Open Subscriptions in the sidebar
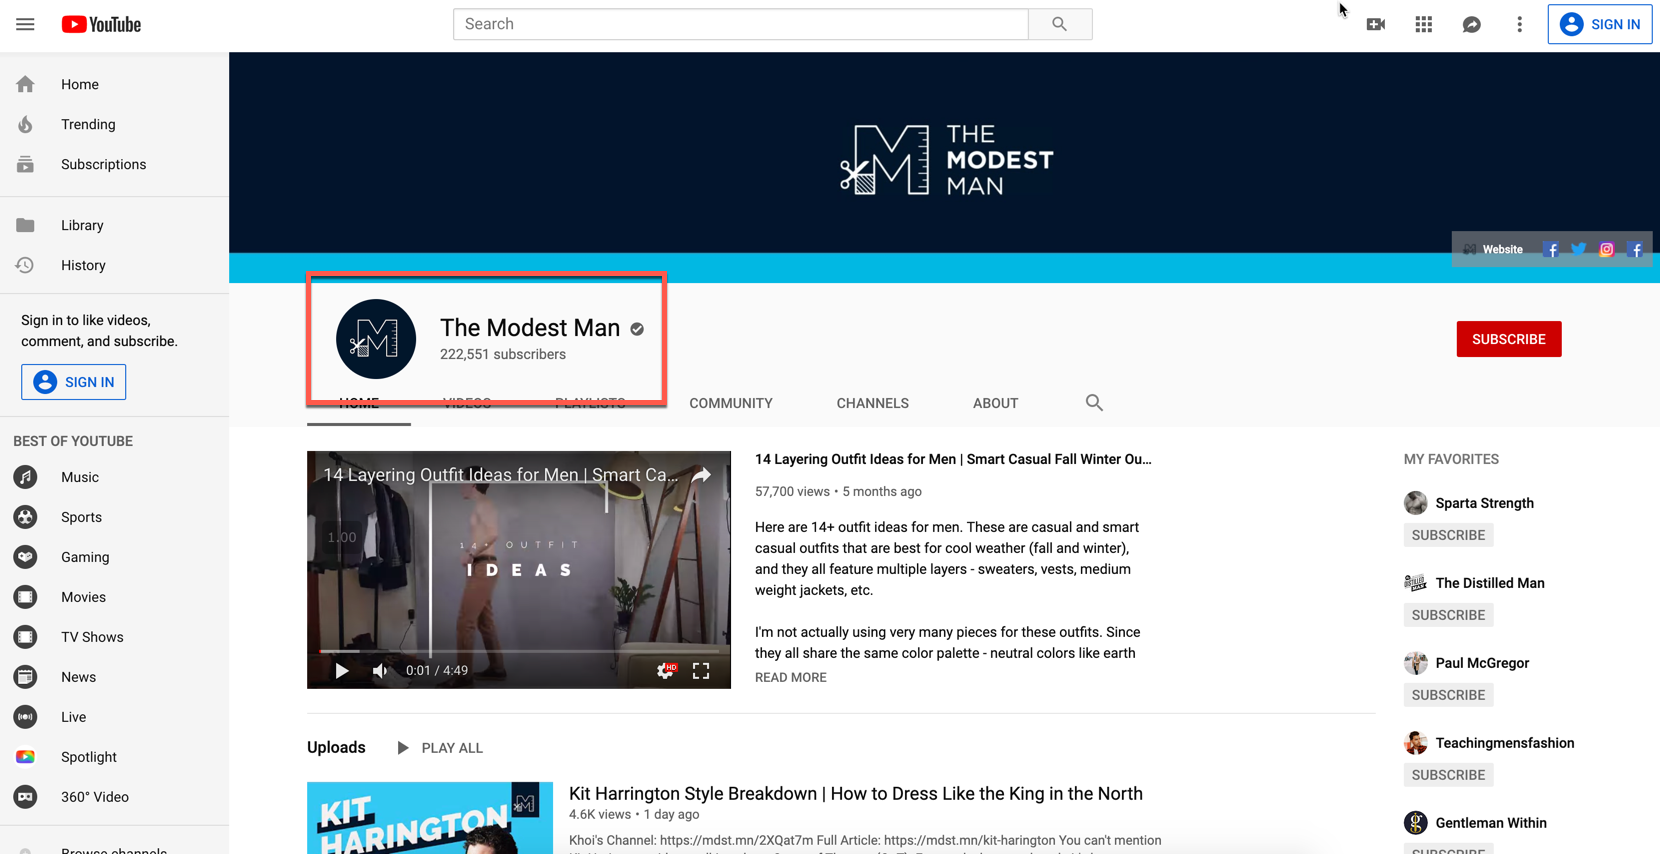 point(114,165)
